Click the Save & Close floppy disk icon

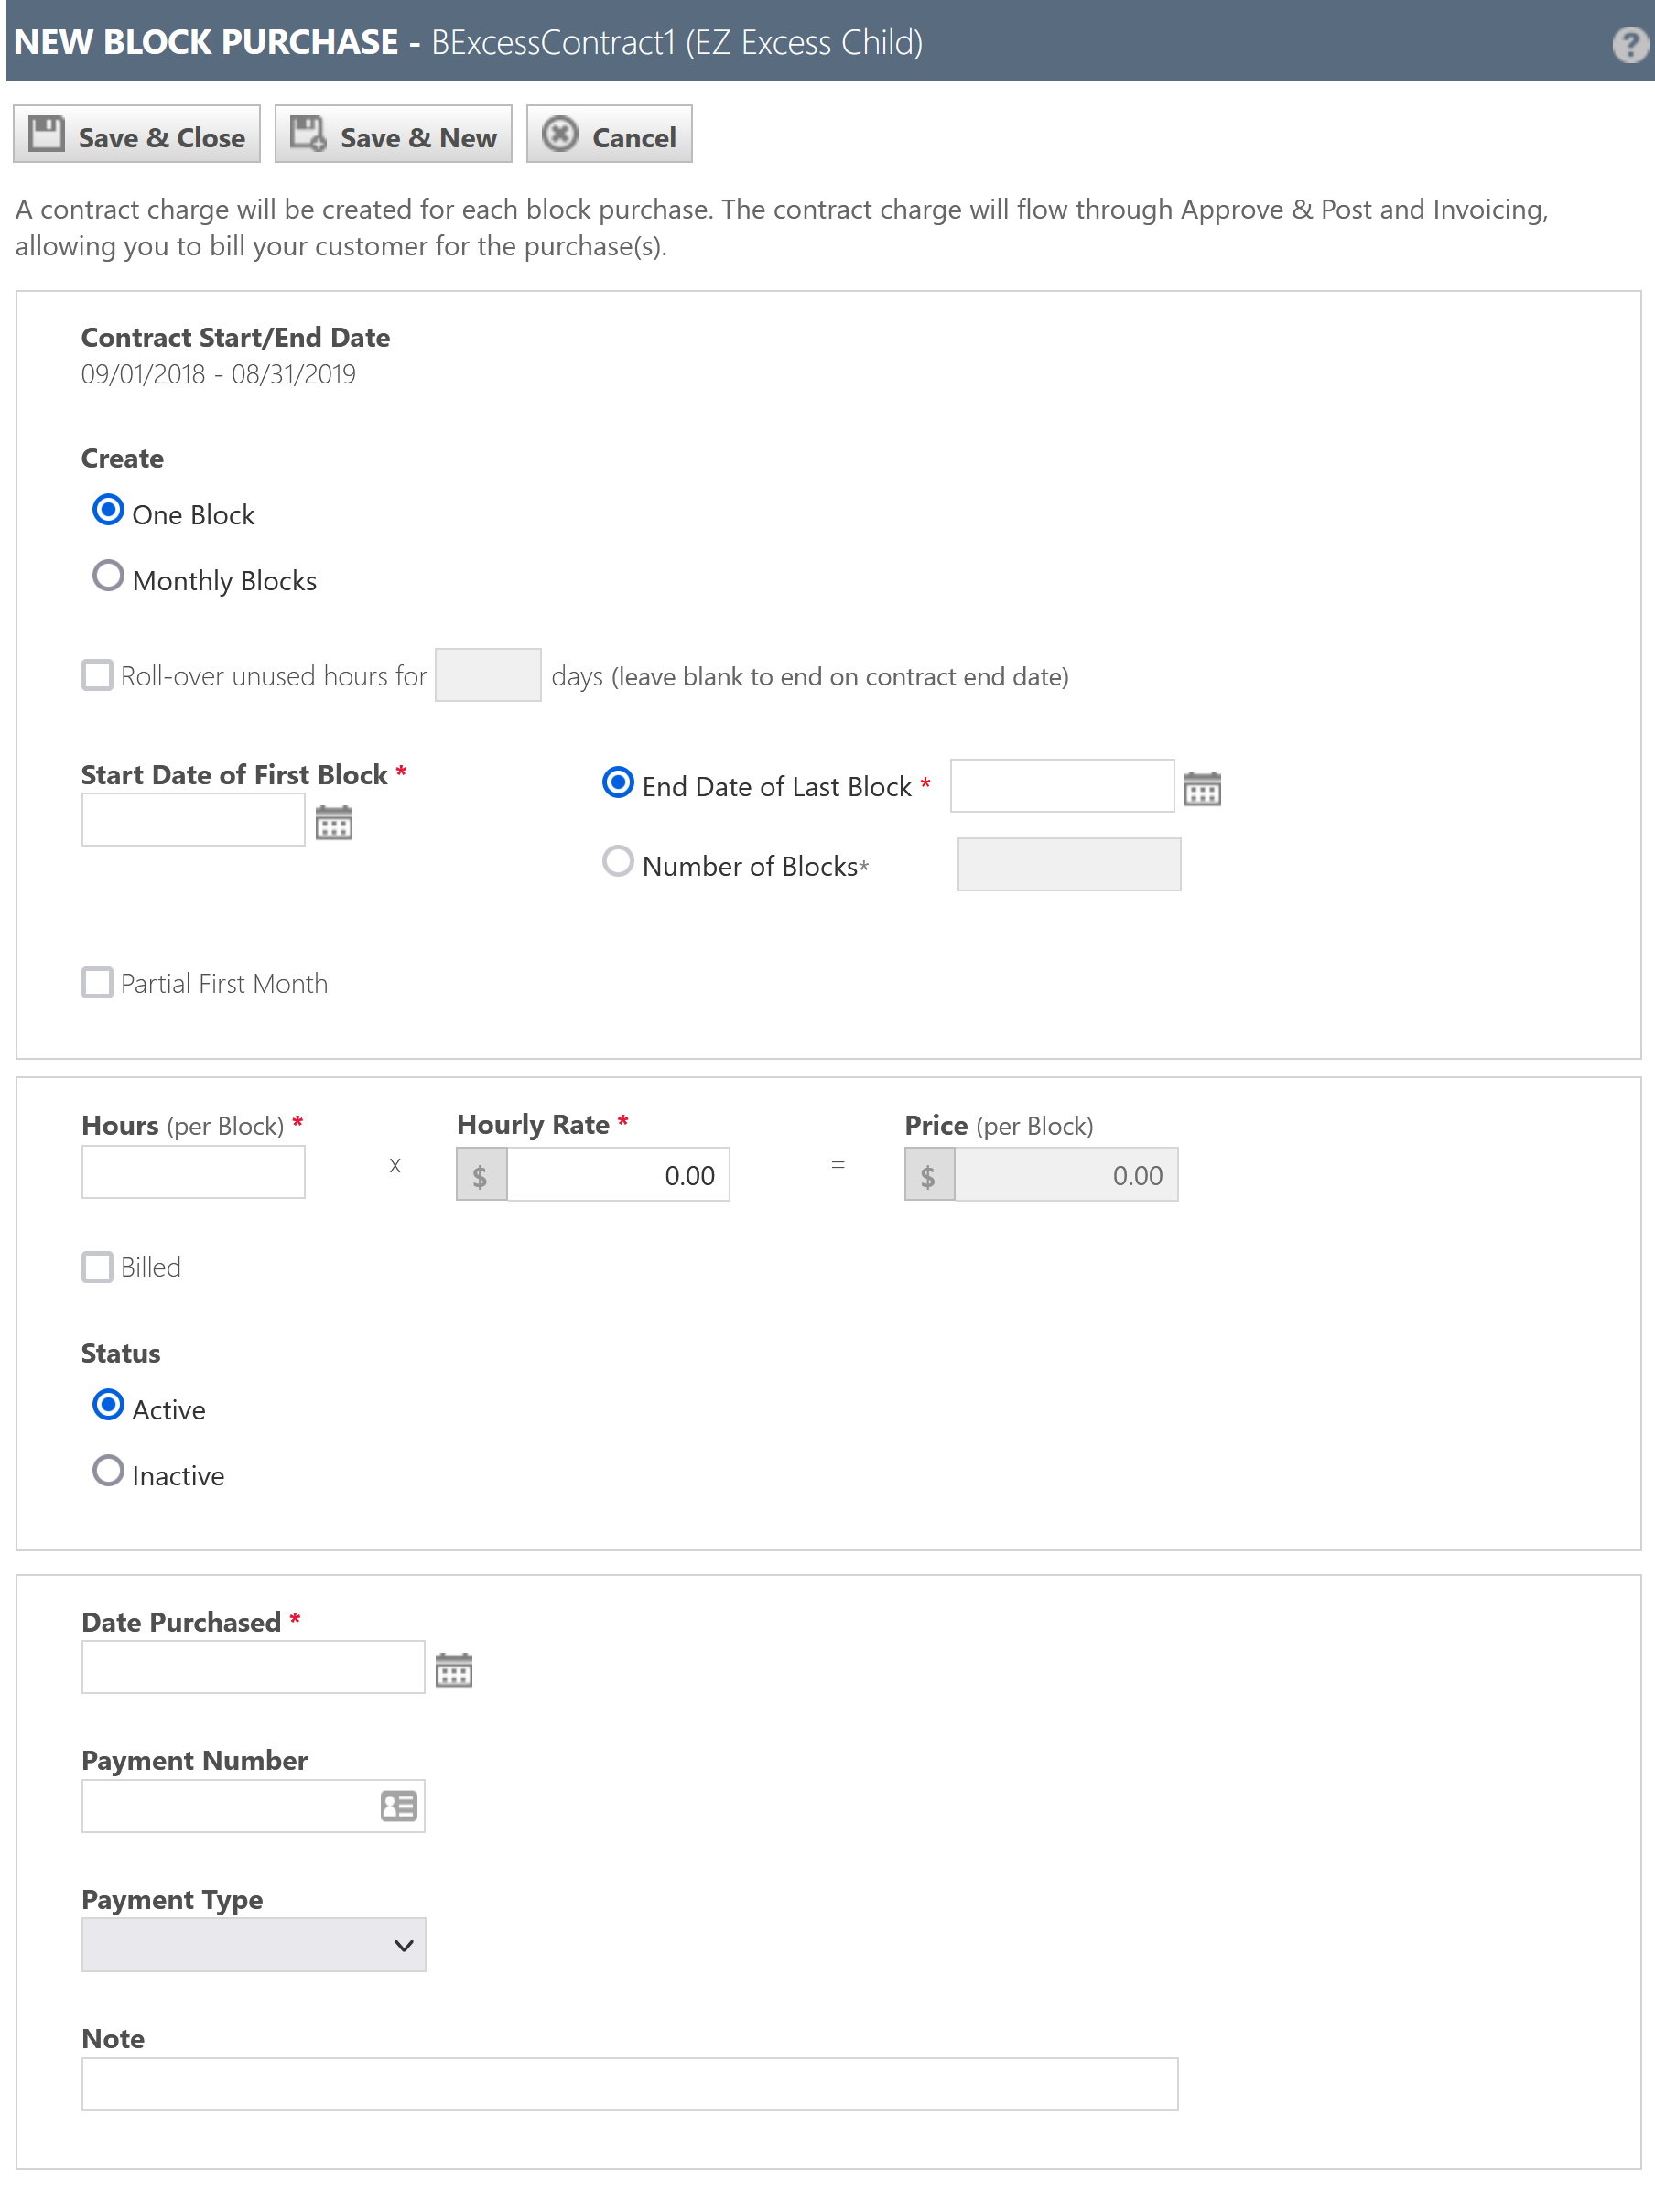(x=46, y=134)
